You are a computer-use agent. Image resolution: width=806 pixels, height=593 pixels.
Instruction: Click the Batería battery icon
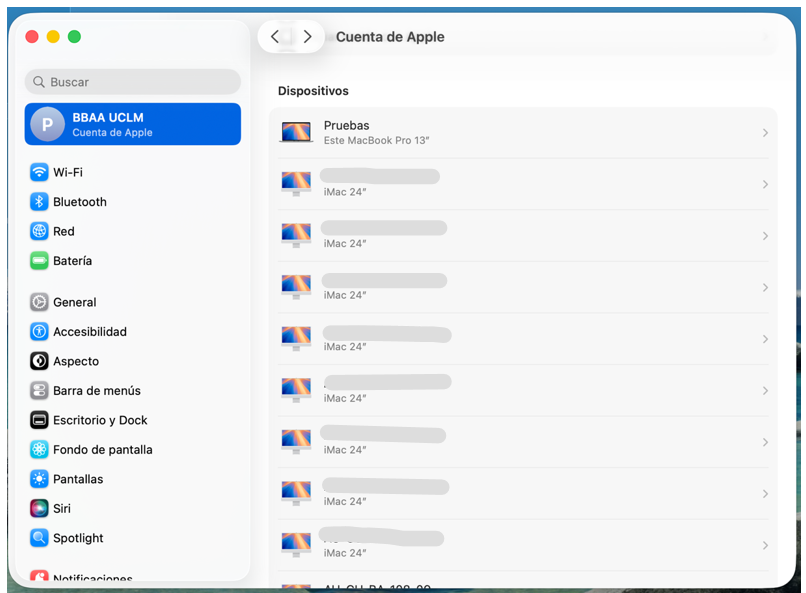click(39, 261)
